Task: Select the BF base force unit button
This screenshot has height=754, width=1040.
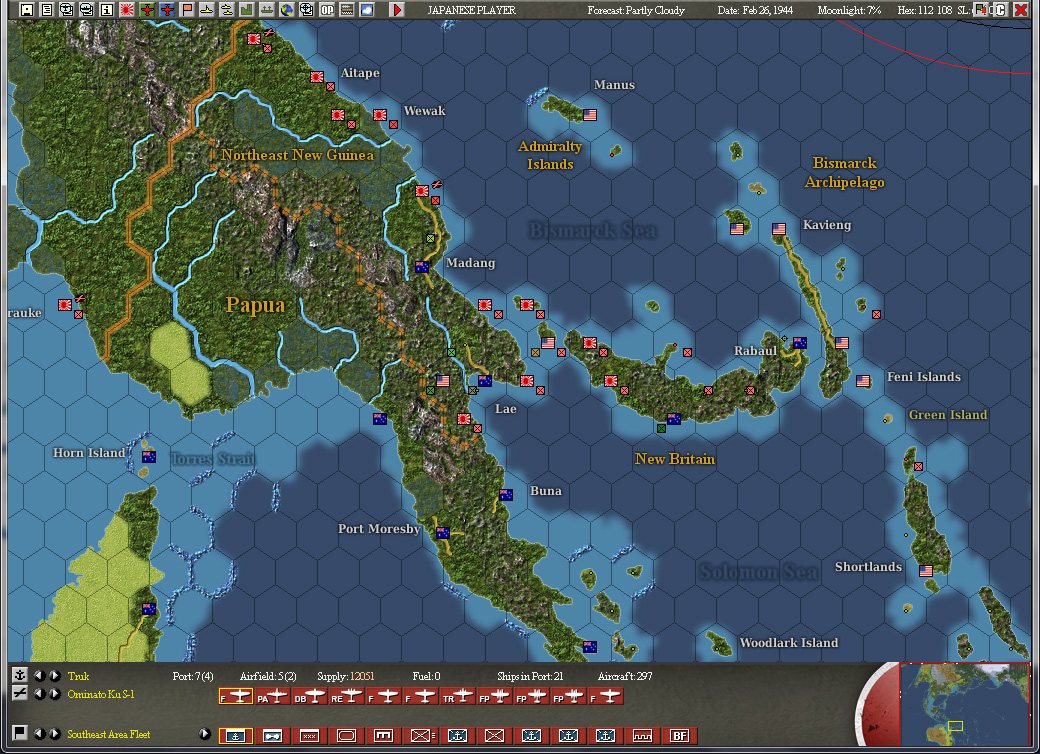Action: click(680, 735)
